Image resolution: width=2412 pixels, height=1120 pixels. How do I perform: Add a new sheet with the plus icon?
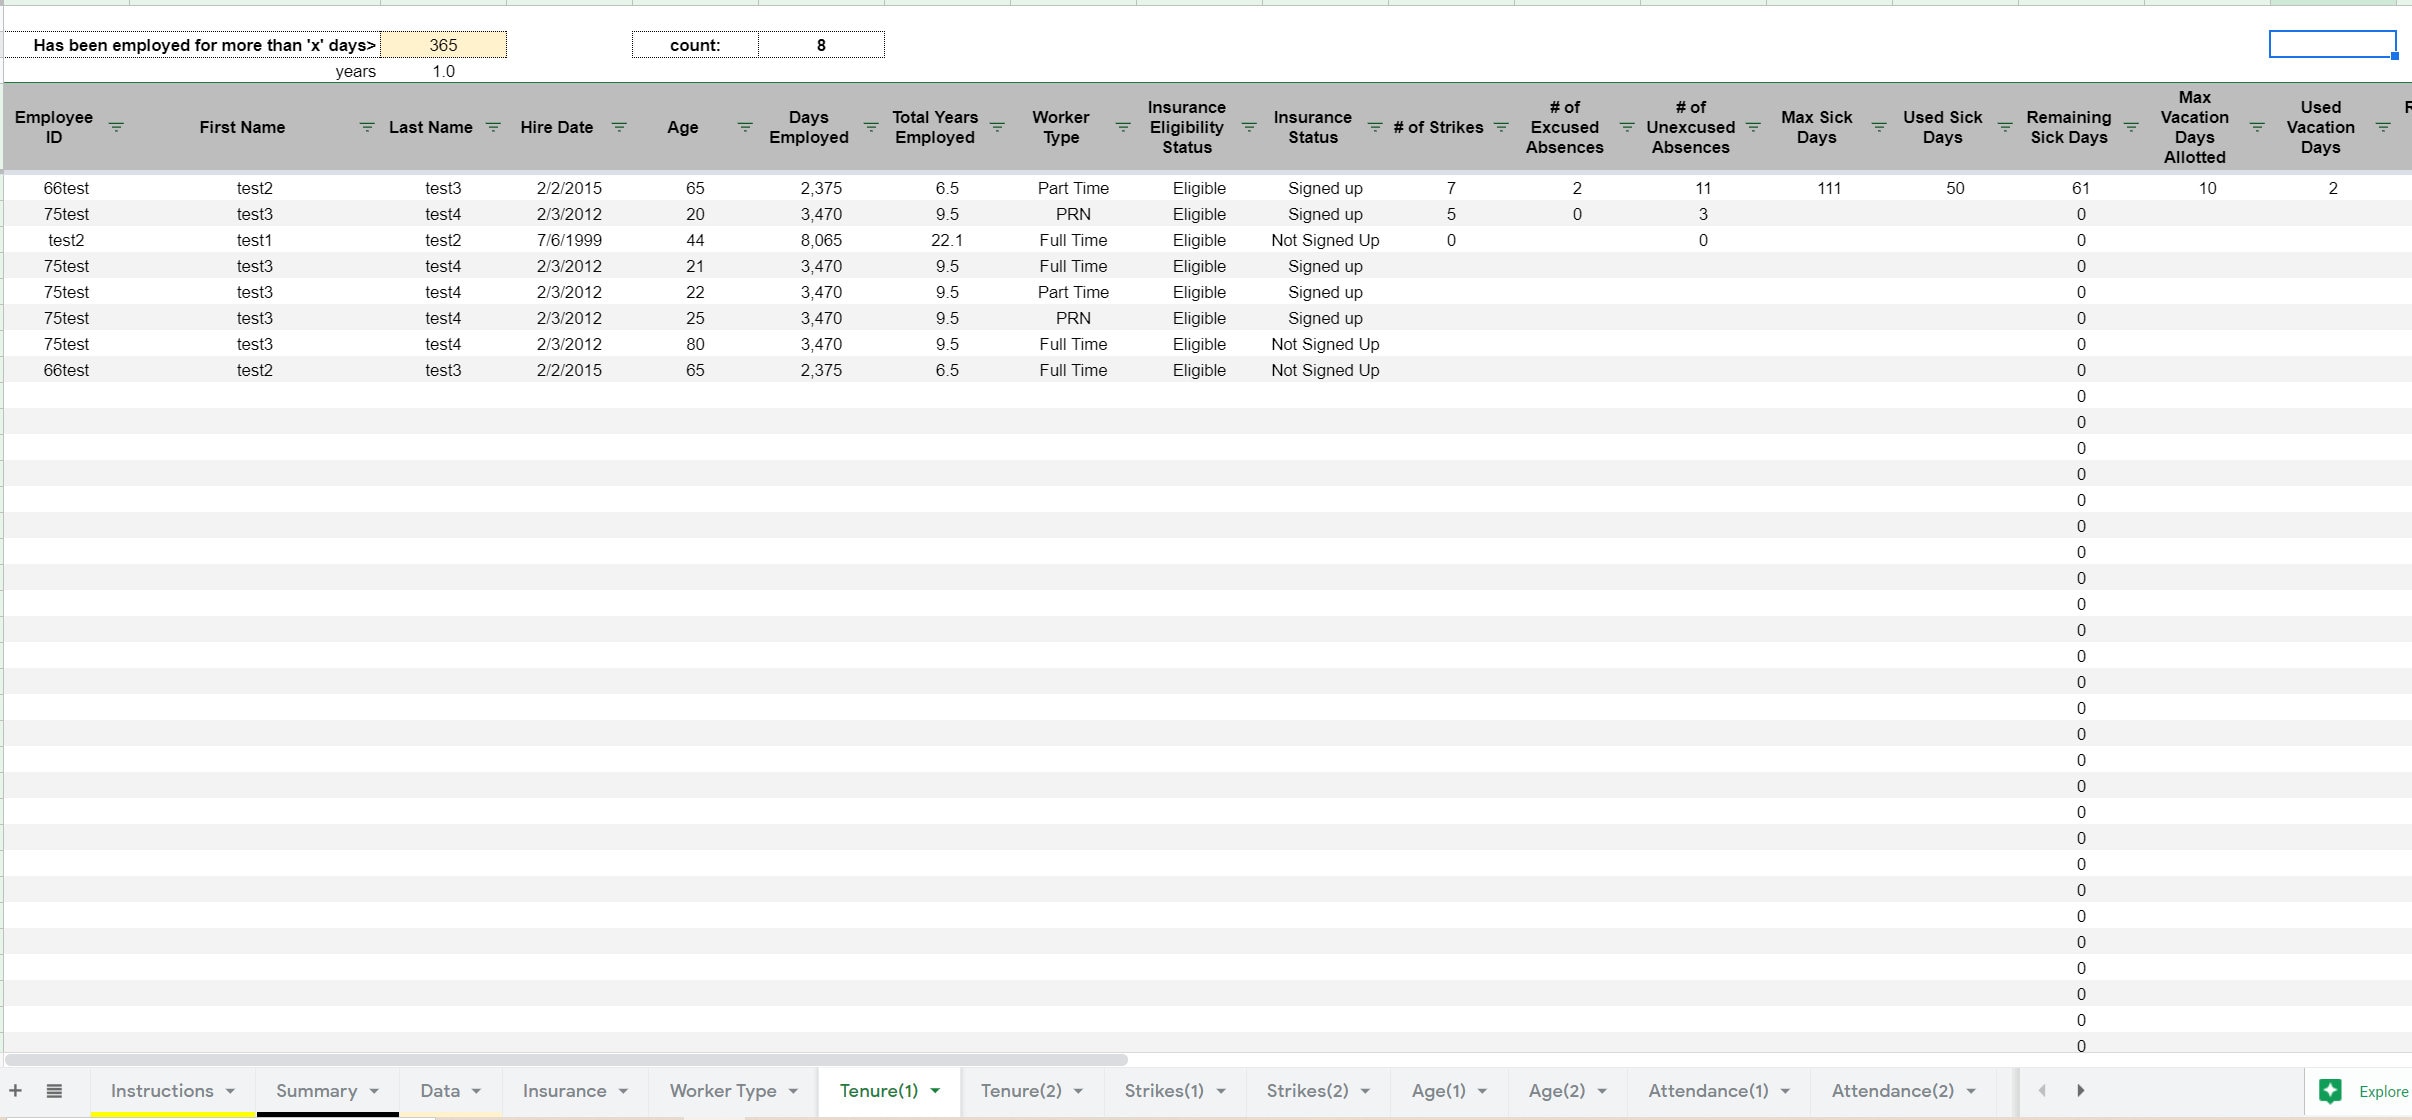tap(14, 1091)
